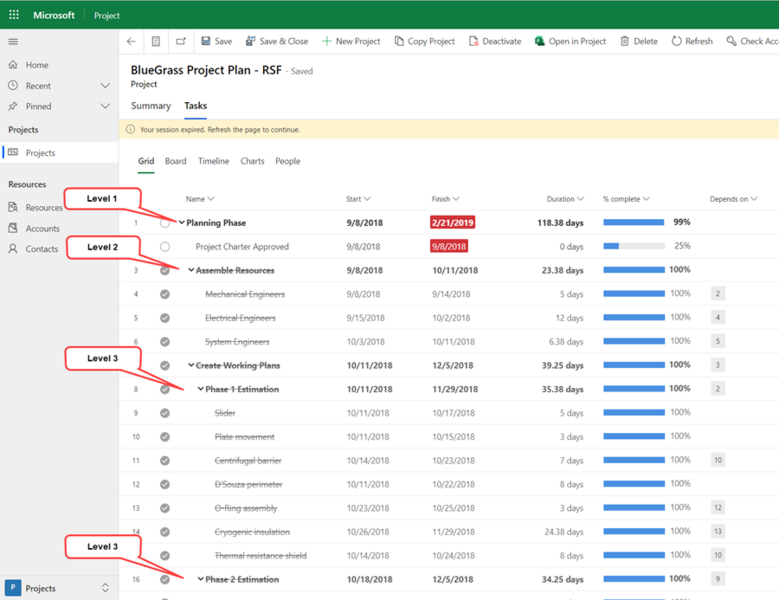Viewport: 779px width, 600px height.
Task: Click dependency badge 13 on Cryogenic insulation
Action: [717, 531]
